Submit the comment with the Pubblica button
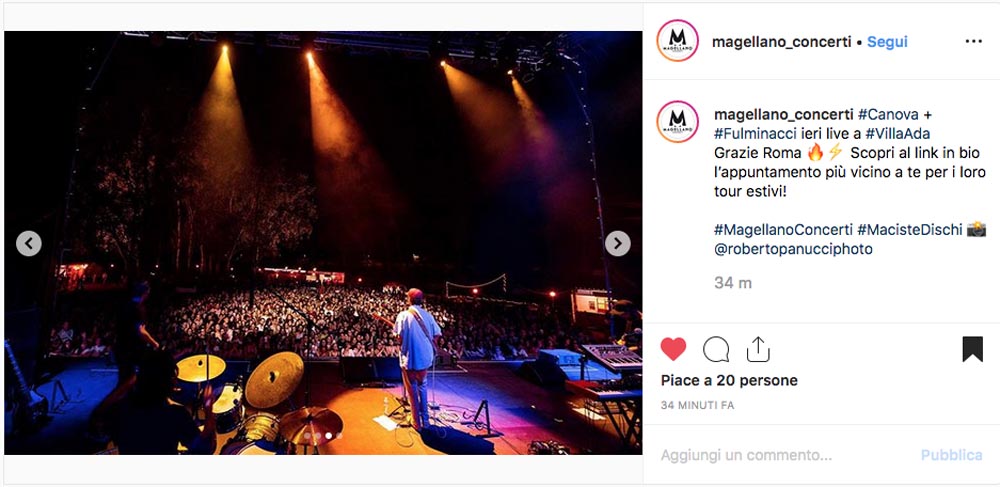Image resolution: width=1000 pixels, height=487 pixels. (951, 455)
